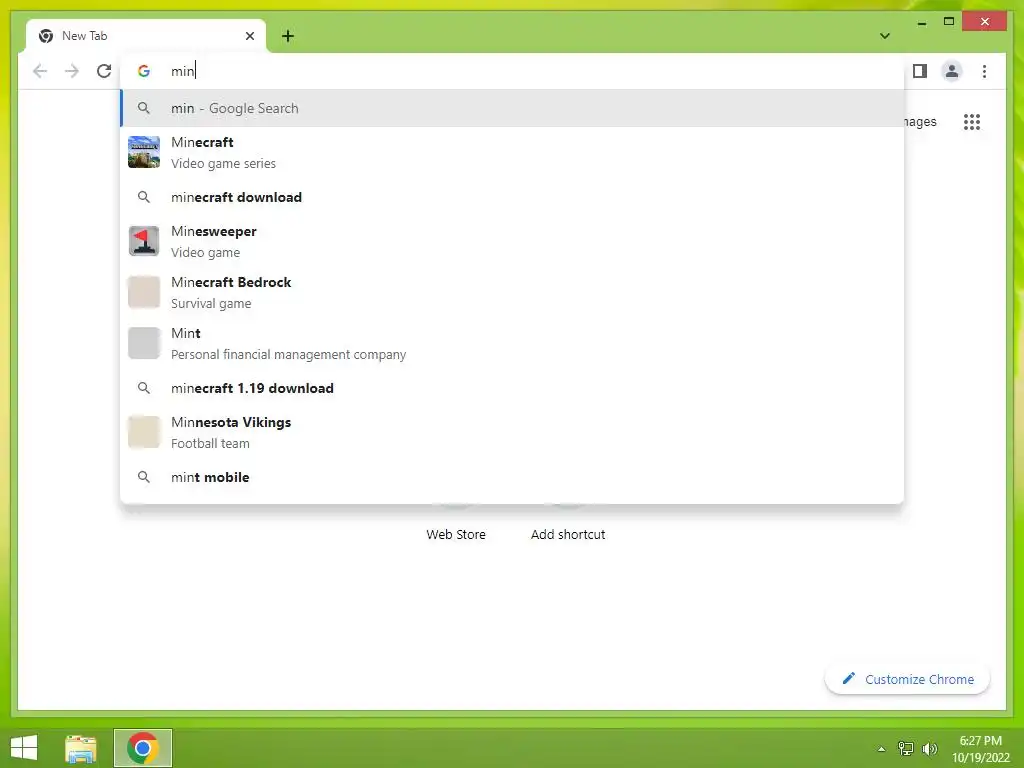Select the Minecraft video game series suggestion
1024x768 pixels.
coord(513,152)
